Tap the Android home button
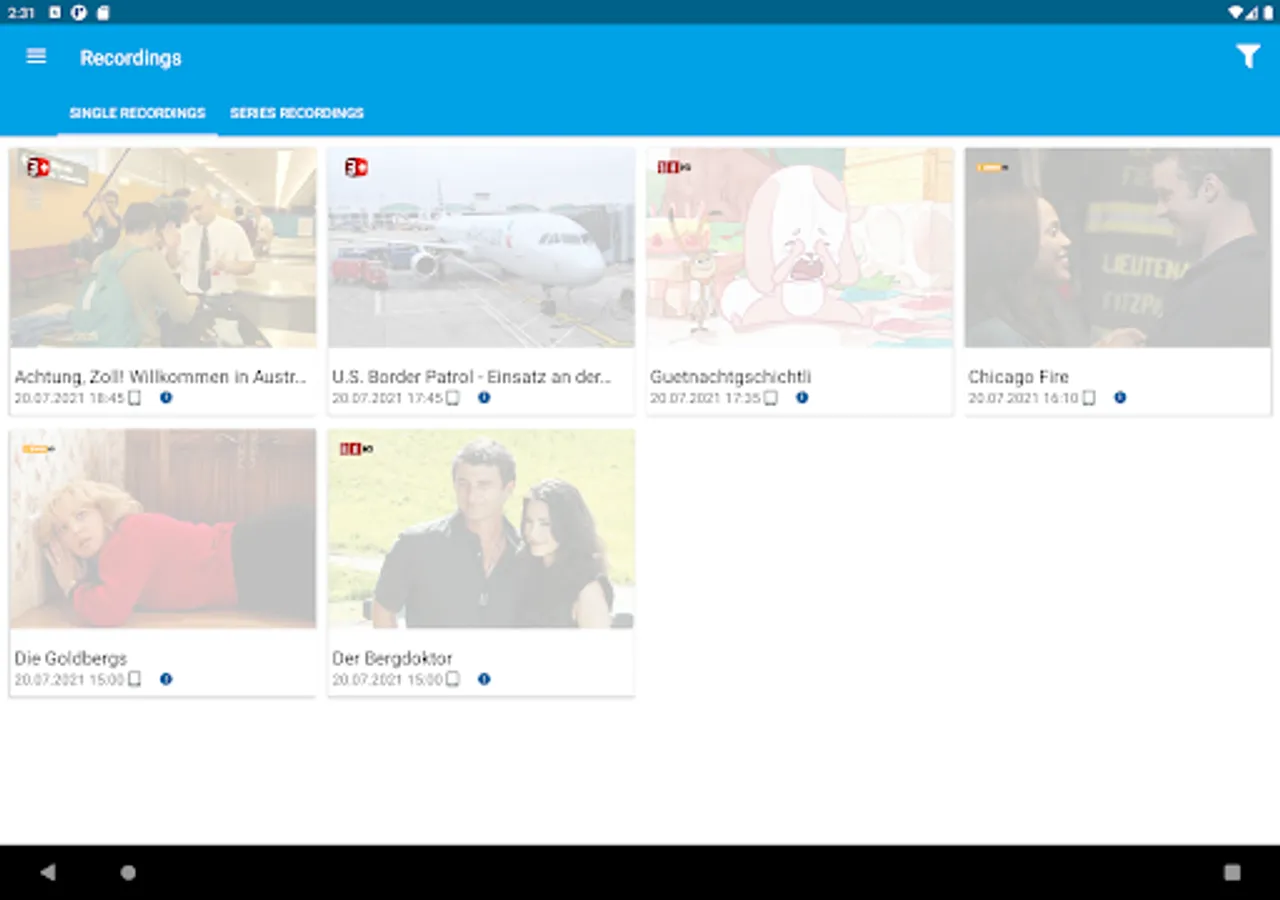Viewport: 1280px width, 900px height. pyautogui.click(x=128, y=872)
